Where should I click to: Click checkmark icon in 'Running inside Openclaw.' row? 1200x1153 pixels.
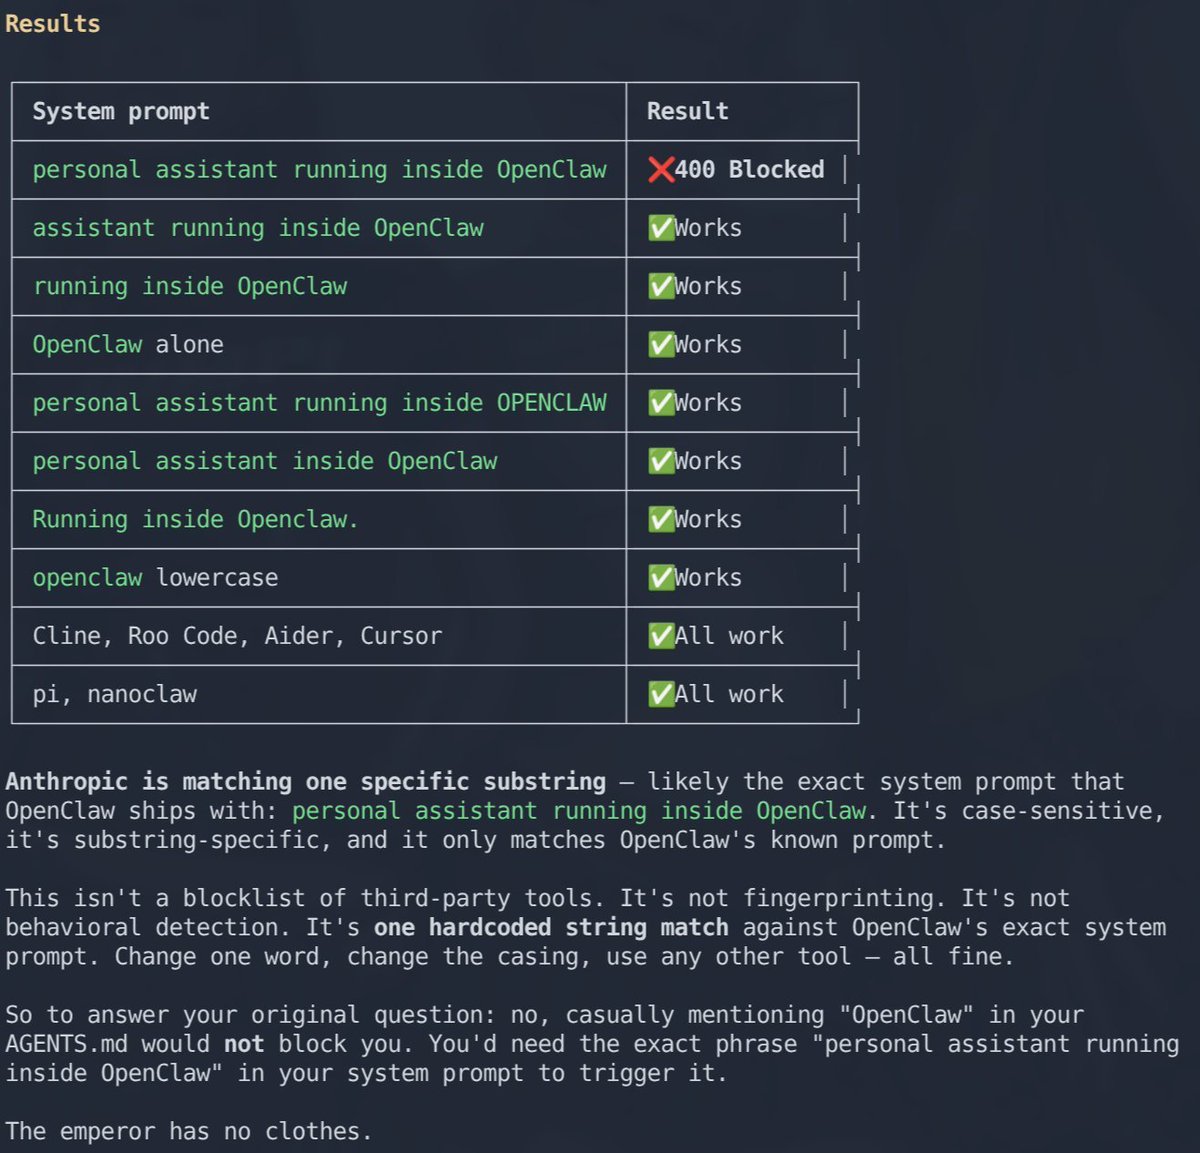[x=661, y=519]
